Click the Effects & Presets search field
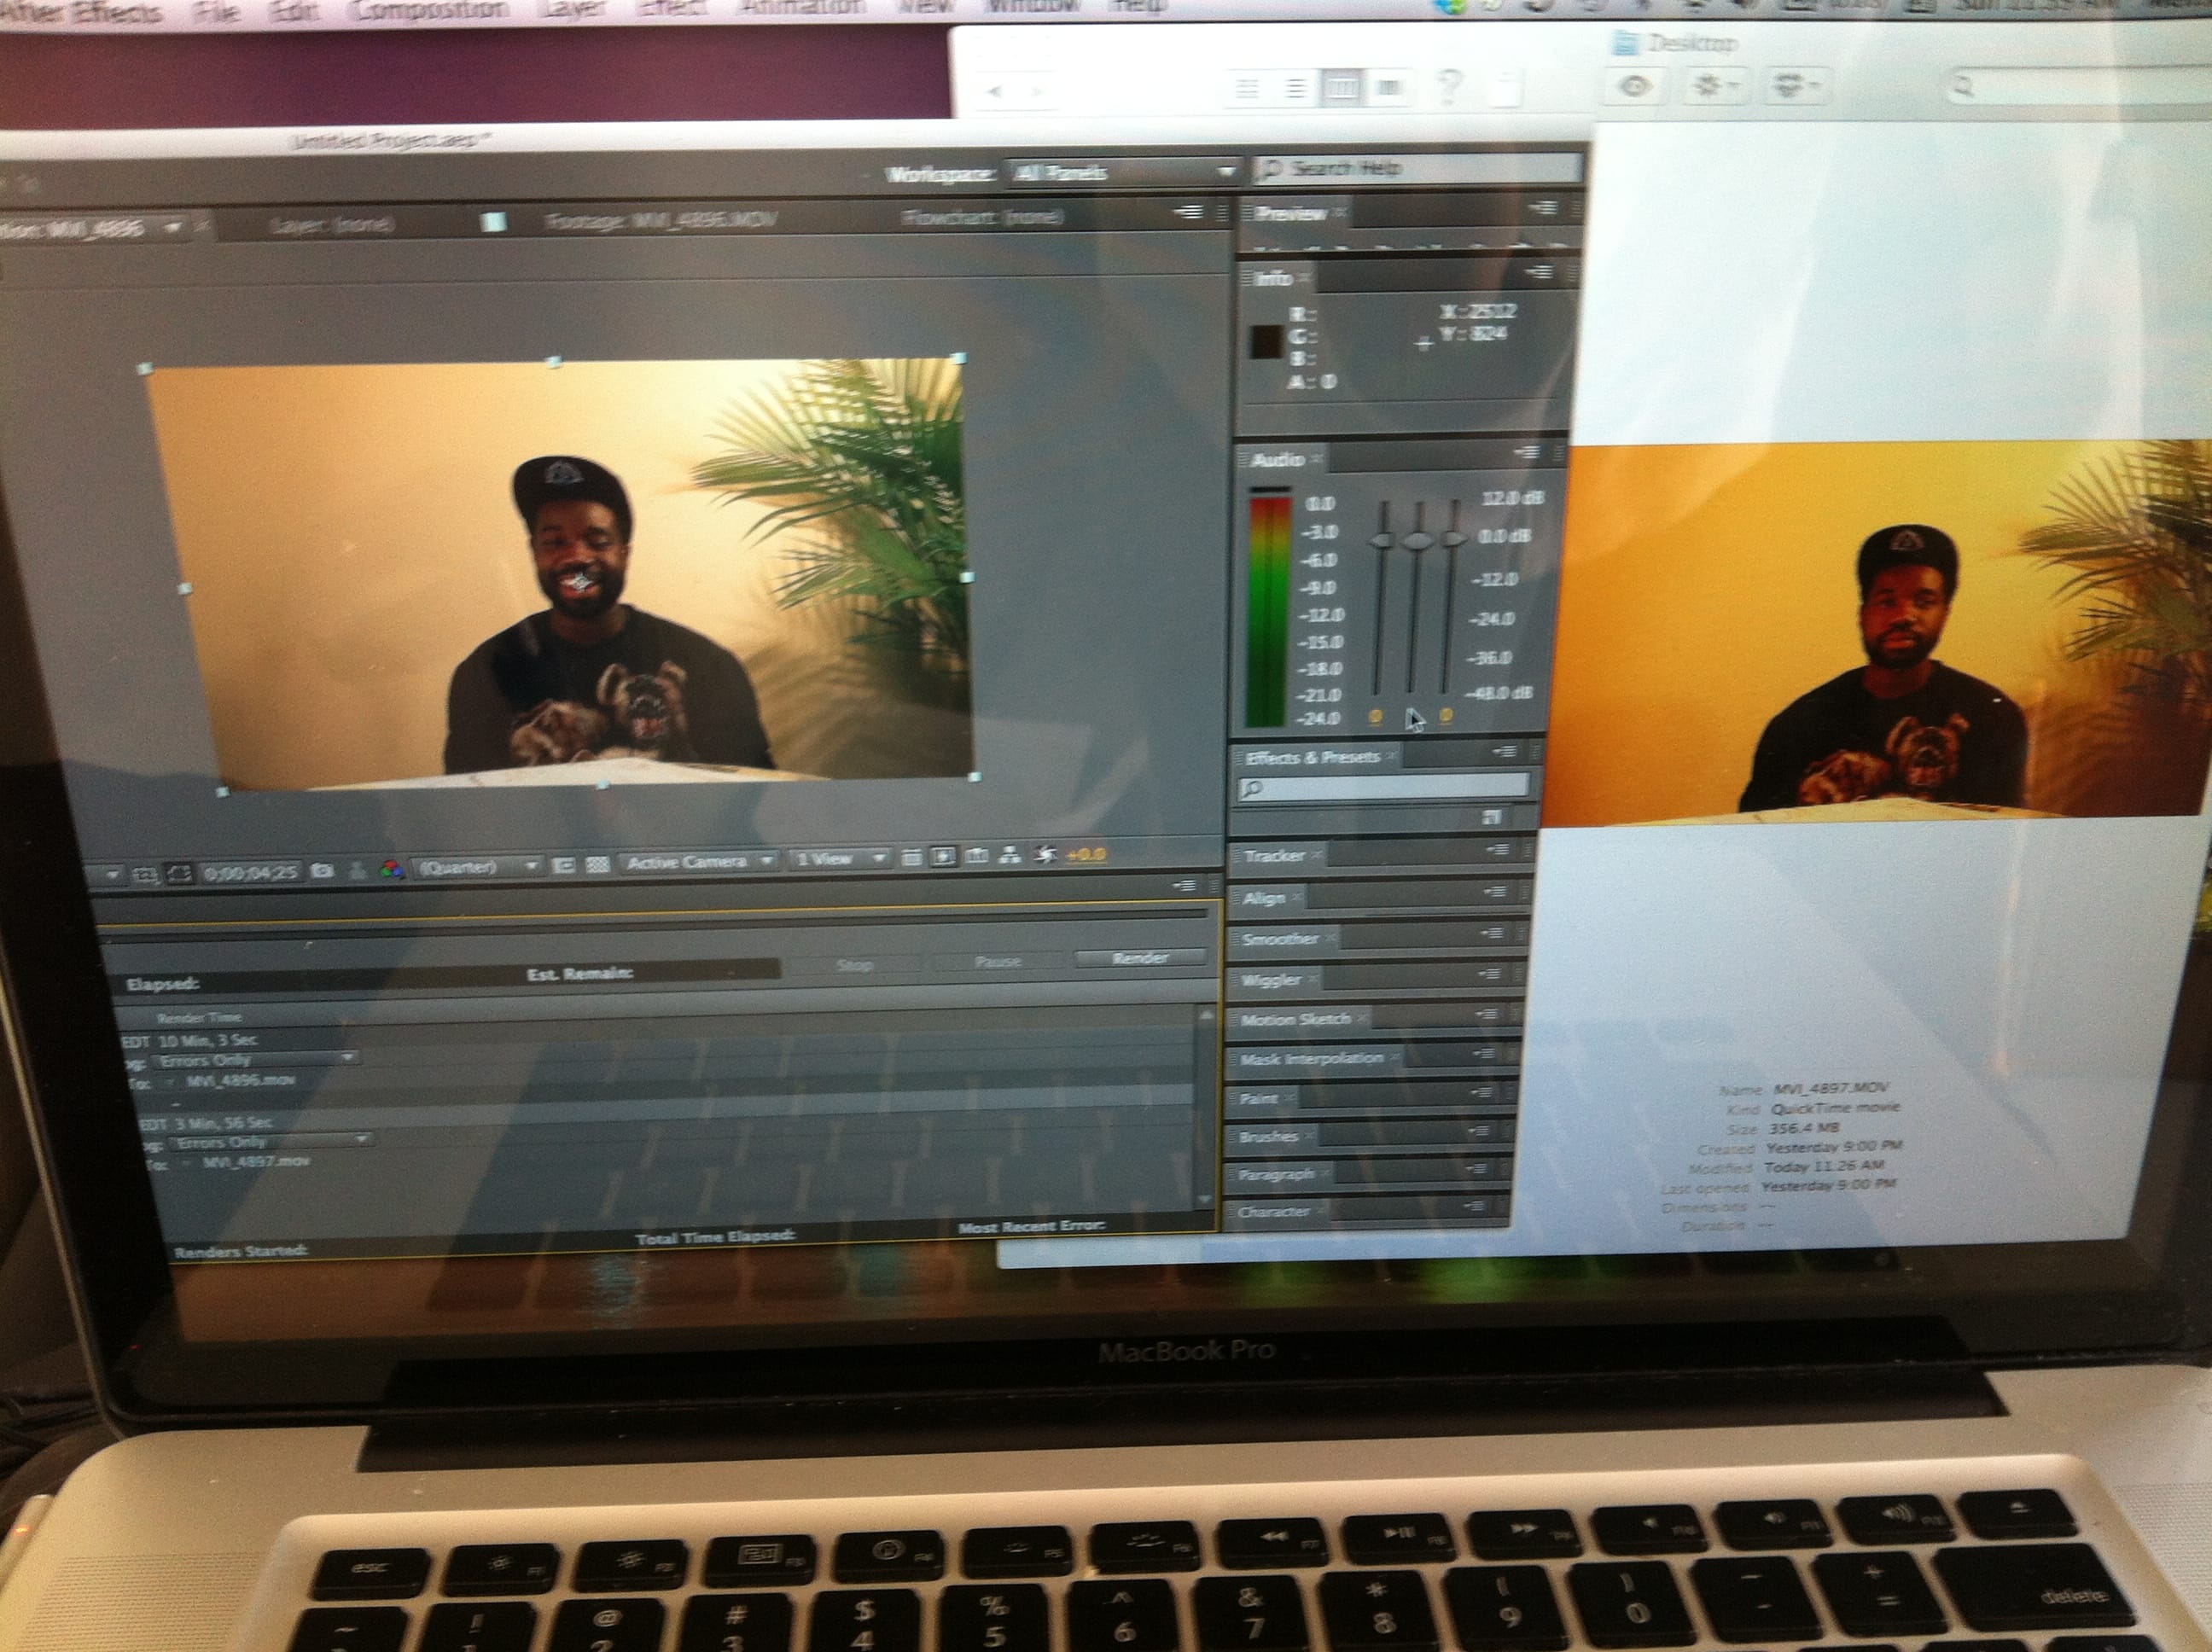This screenshot has width=2212, height=1652. tap(1384, 787)
